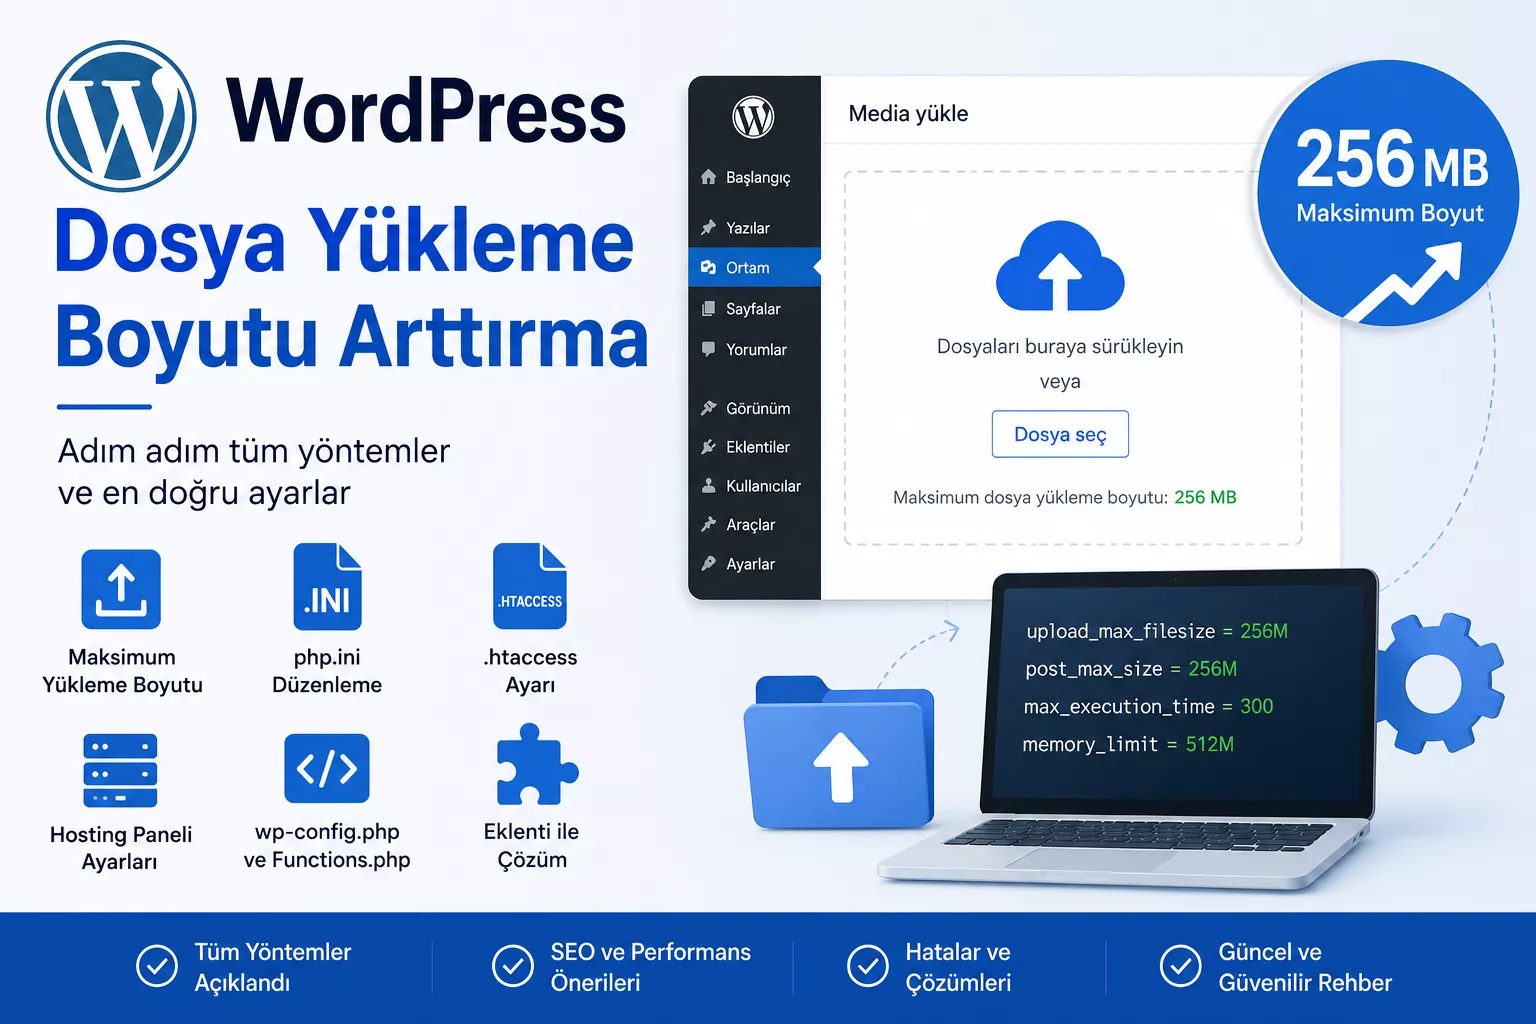Click the pages icon beside Sayfalar
1536x1024 pixels.
(709, 309)
